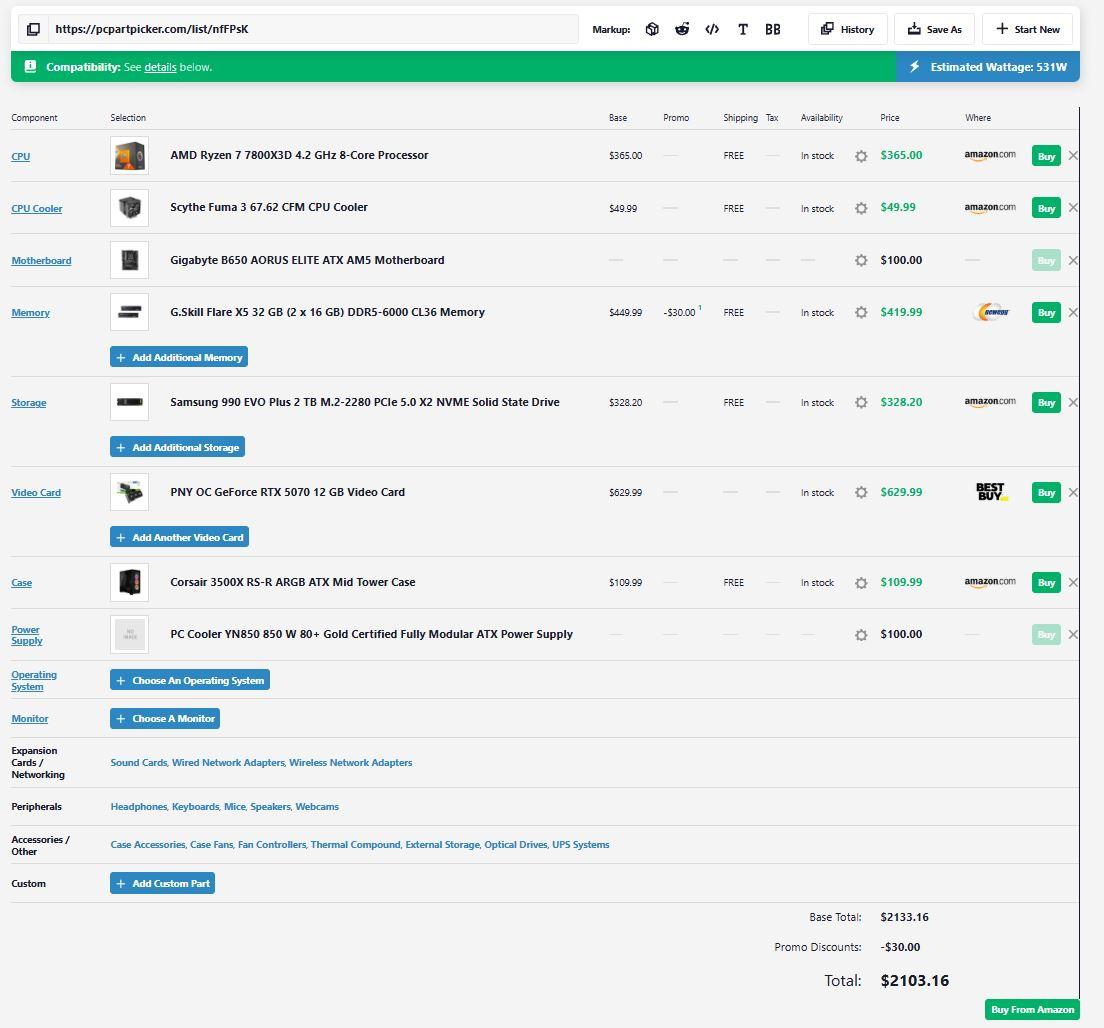
Task: Open the Best Buy merchant logo
Action: [x=991, y=492]
